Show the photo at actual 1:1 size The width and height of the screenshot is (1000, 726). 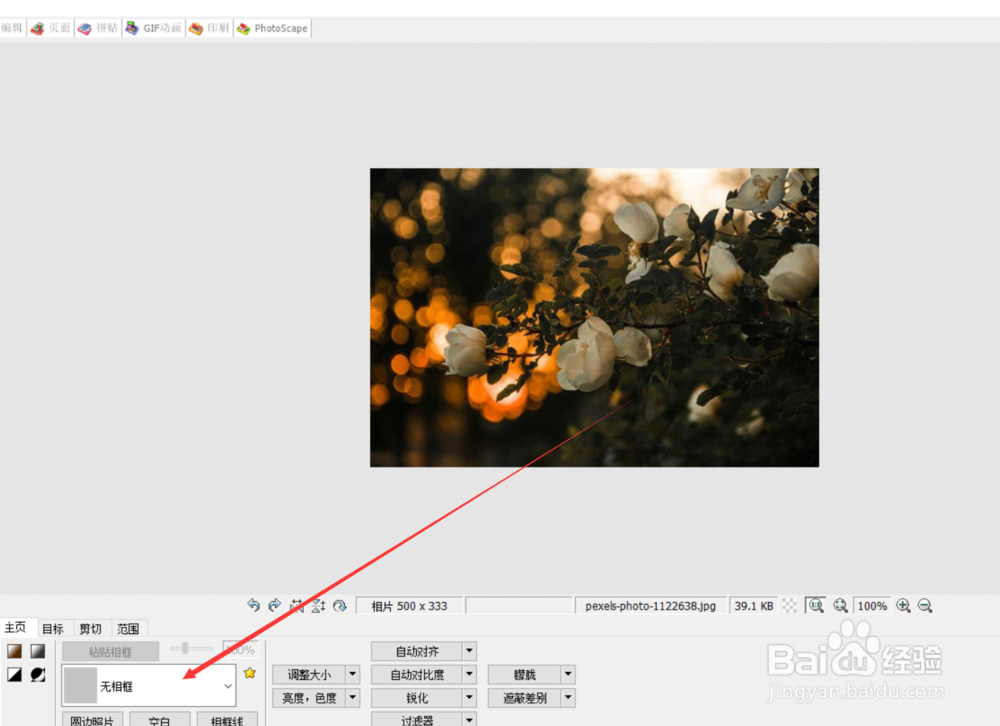pos(815,605)
